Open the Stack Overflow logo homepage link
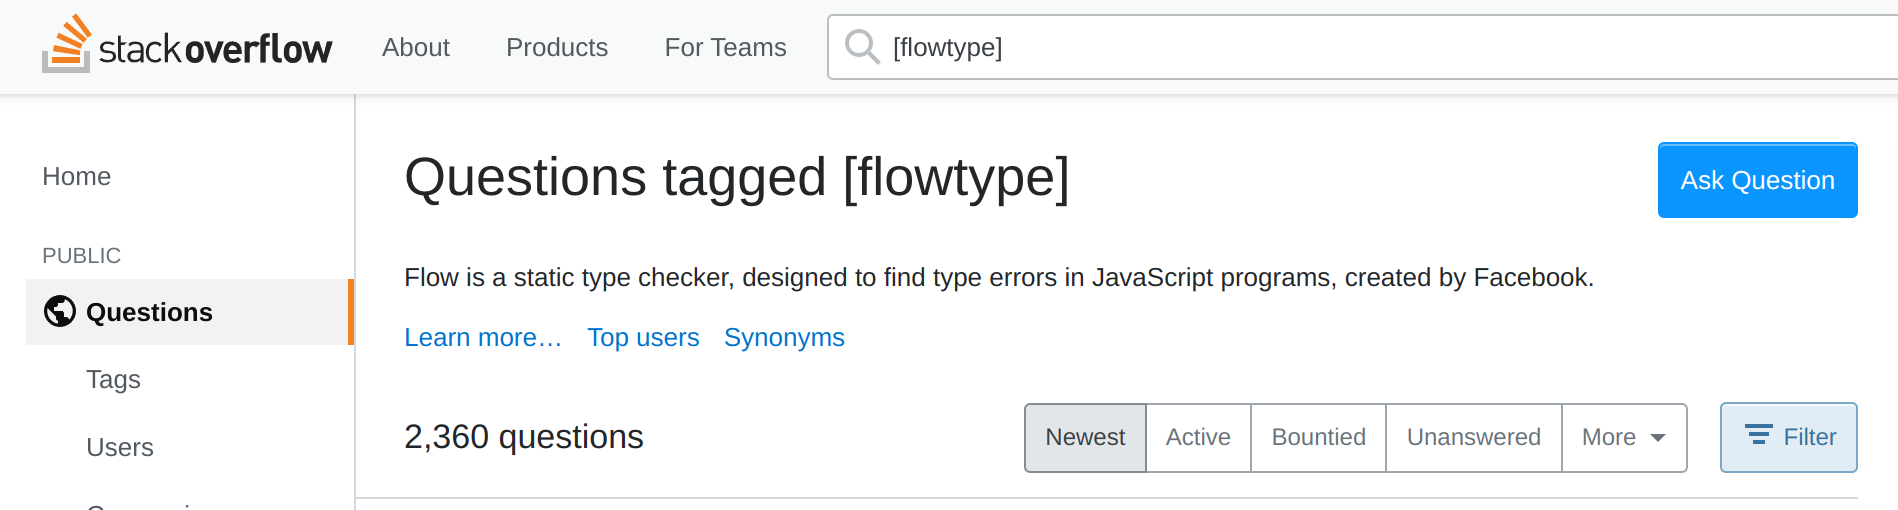The height and width of the screenshot is (510, 1898). pyautogui.click(x=187, y=46)
